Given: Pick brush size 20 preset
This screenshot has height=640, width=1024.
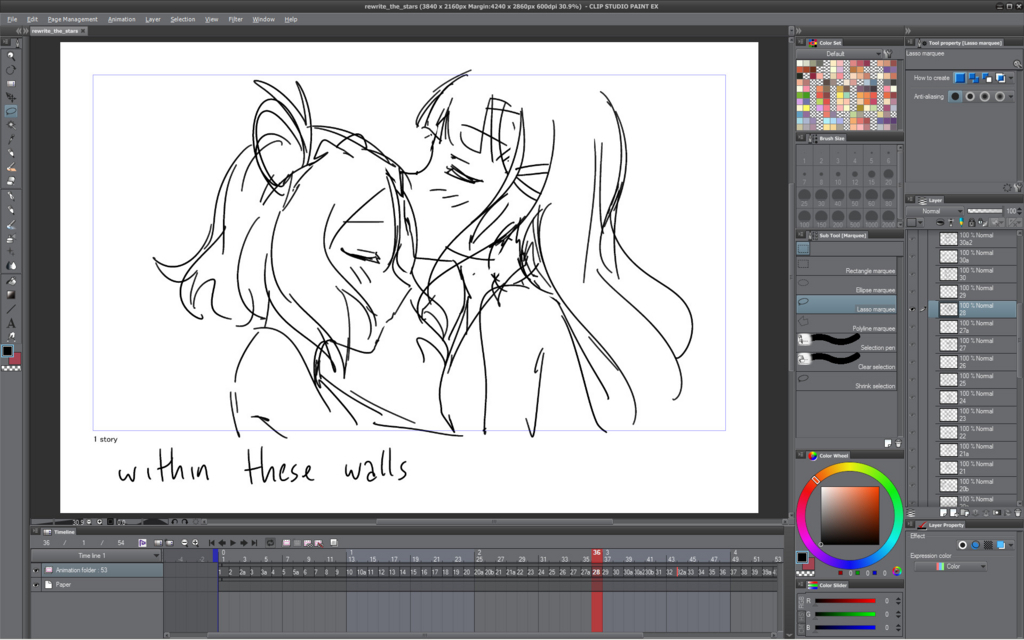Looking at the screenshot, I should pos(888,176).
